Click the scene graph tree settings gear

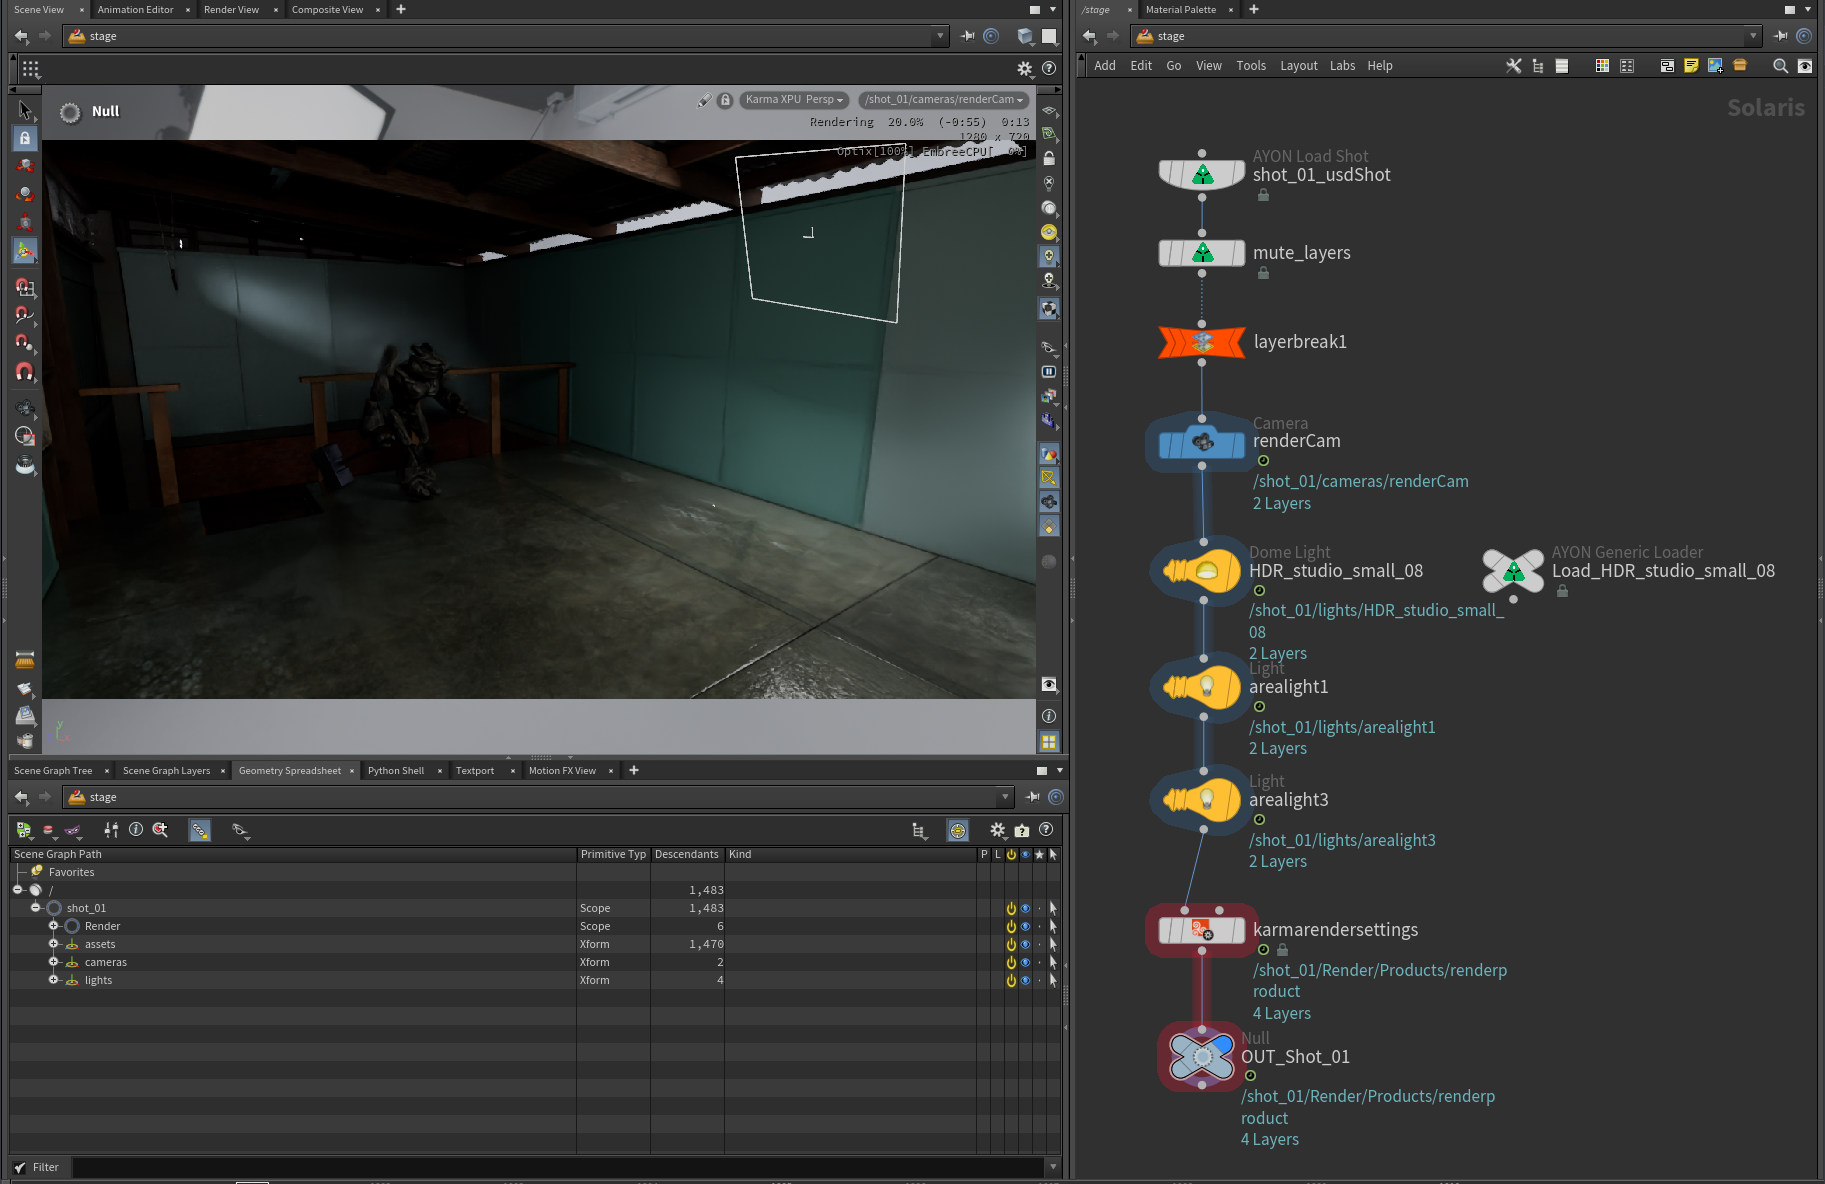997,830
